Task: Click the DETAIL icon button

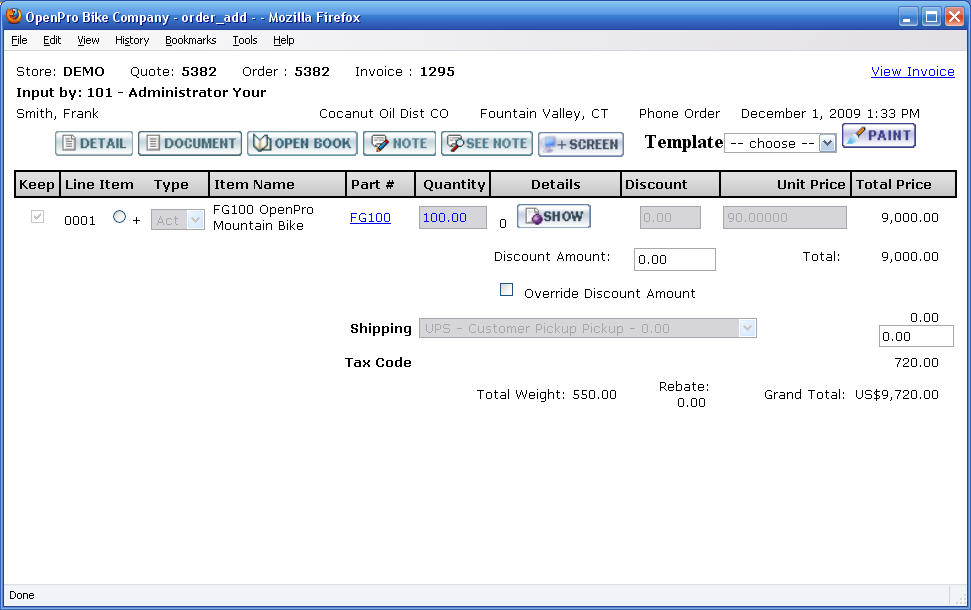Action: [94, 144]
